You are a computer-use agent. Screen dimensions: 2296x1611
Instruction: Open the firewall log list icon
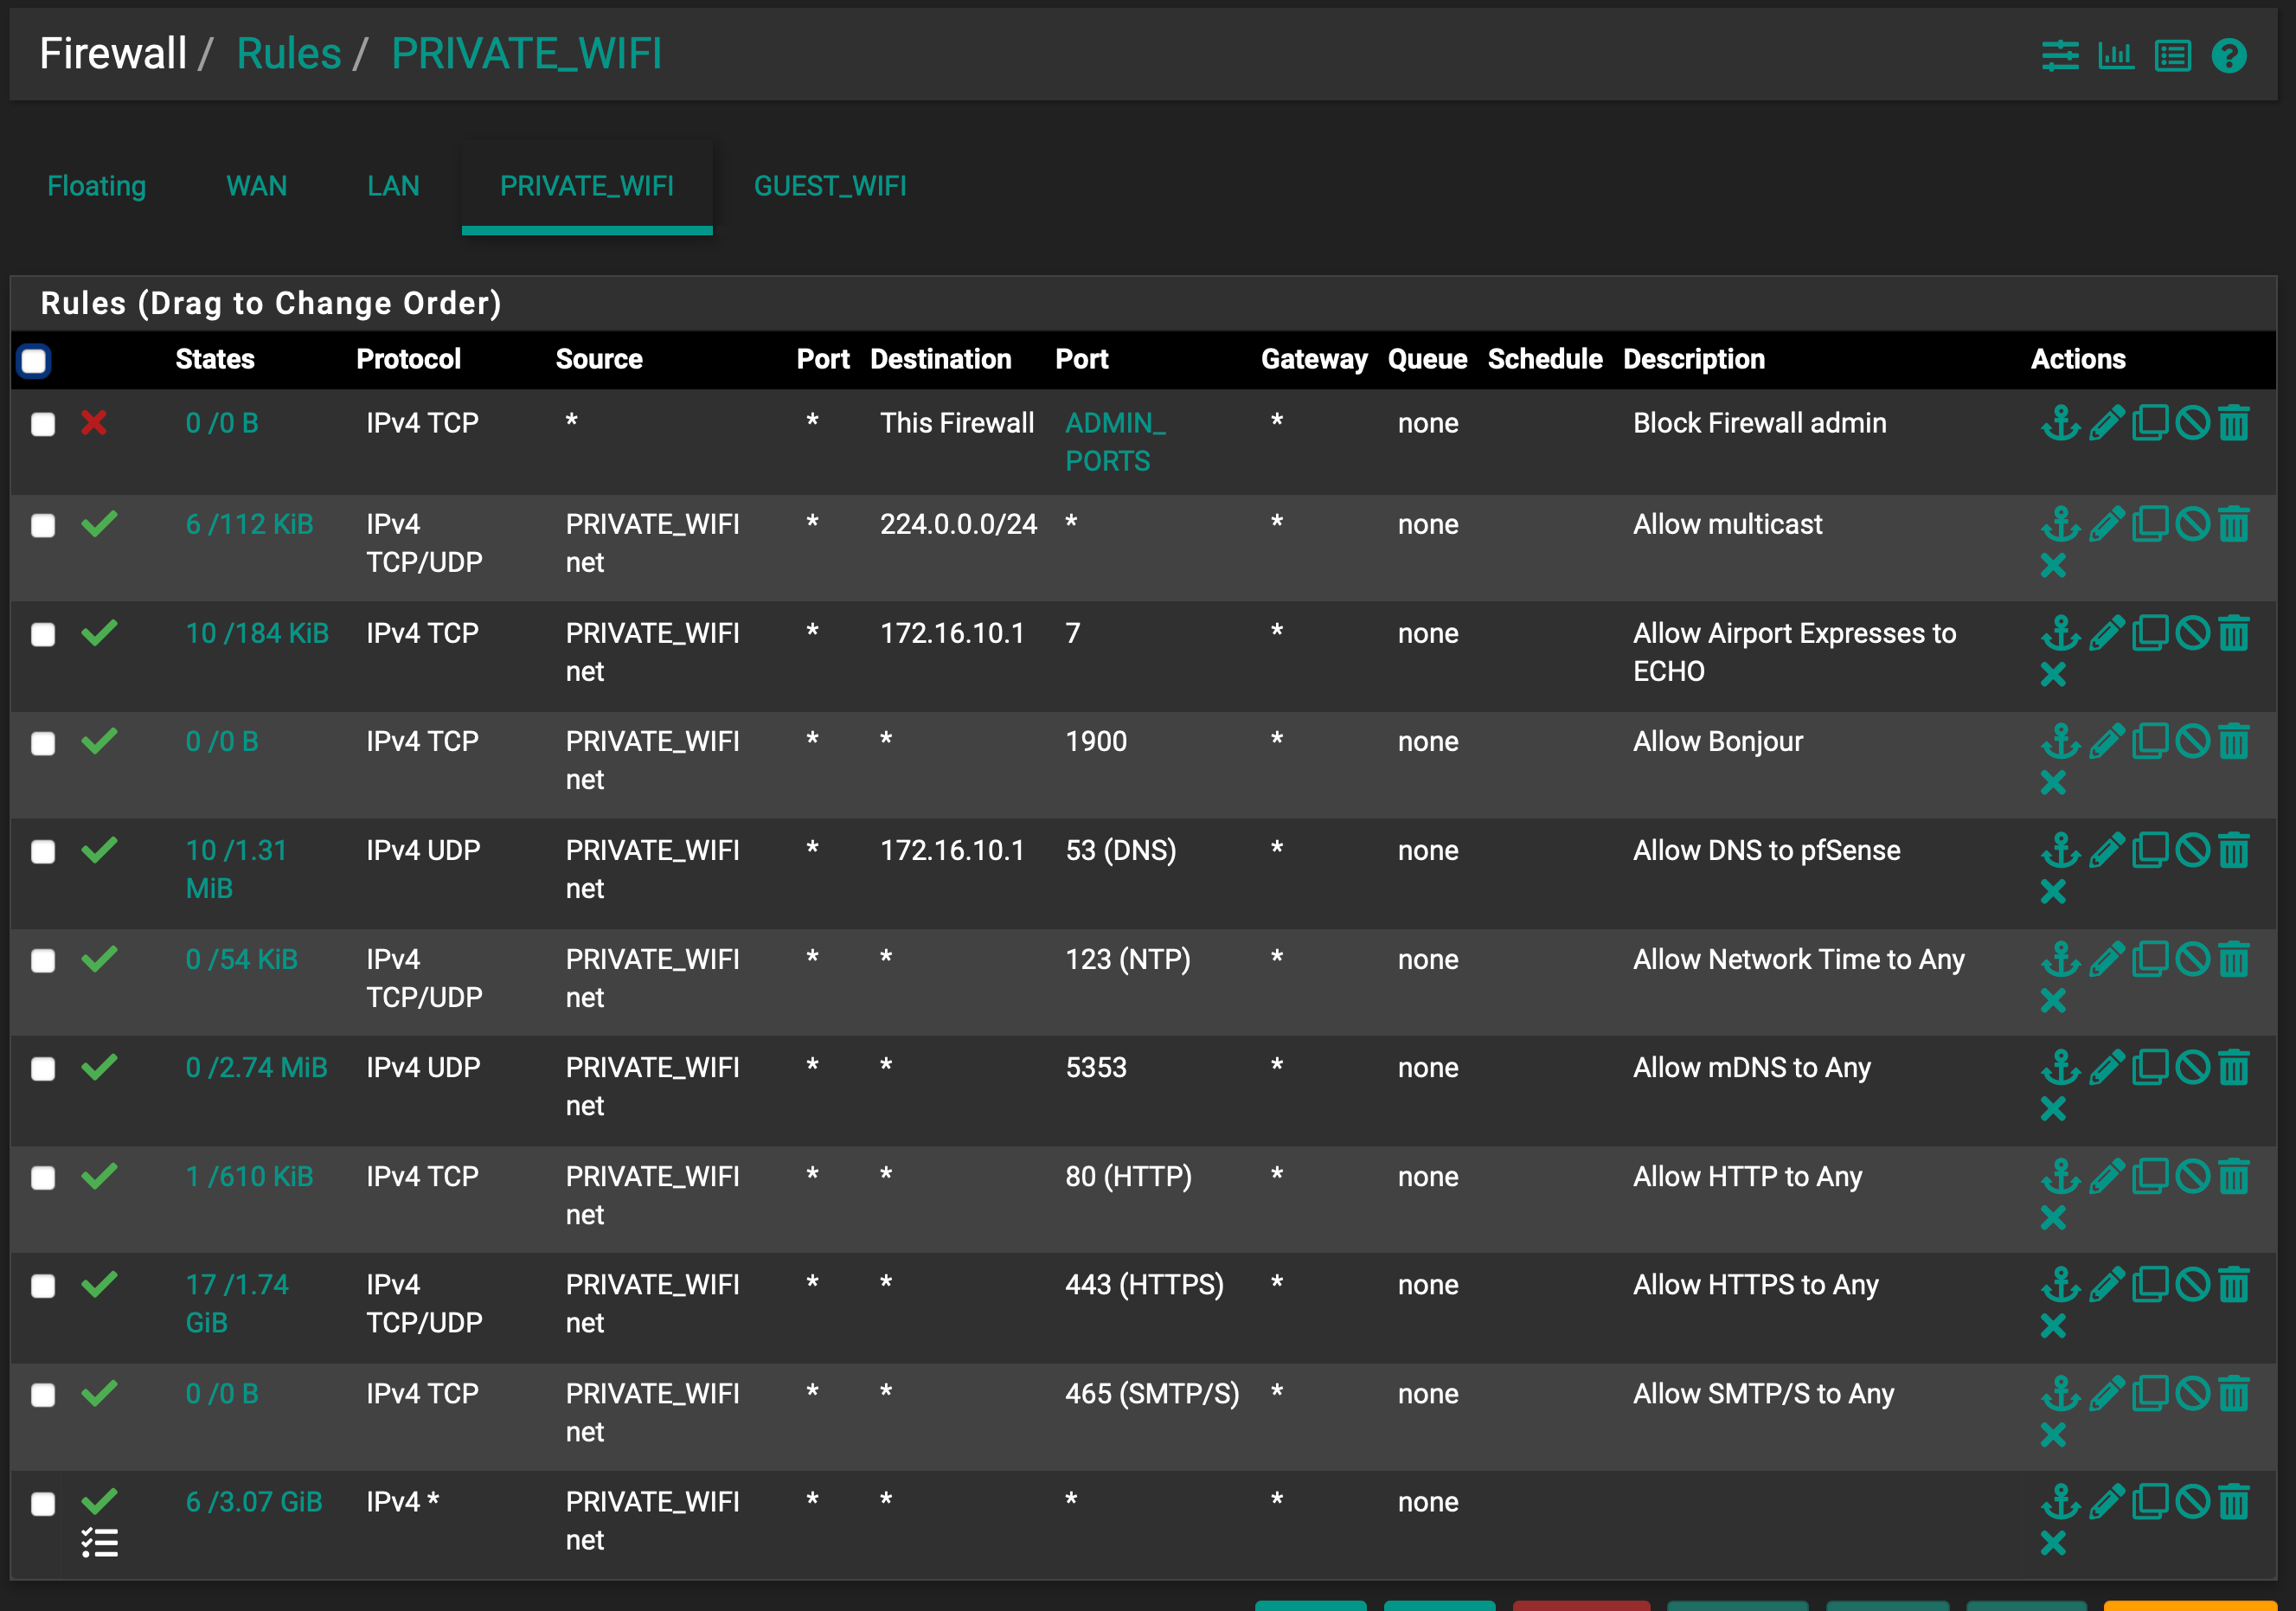pos(2172,55)
